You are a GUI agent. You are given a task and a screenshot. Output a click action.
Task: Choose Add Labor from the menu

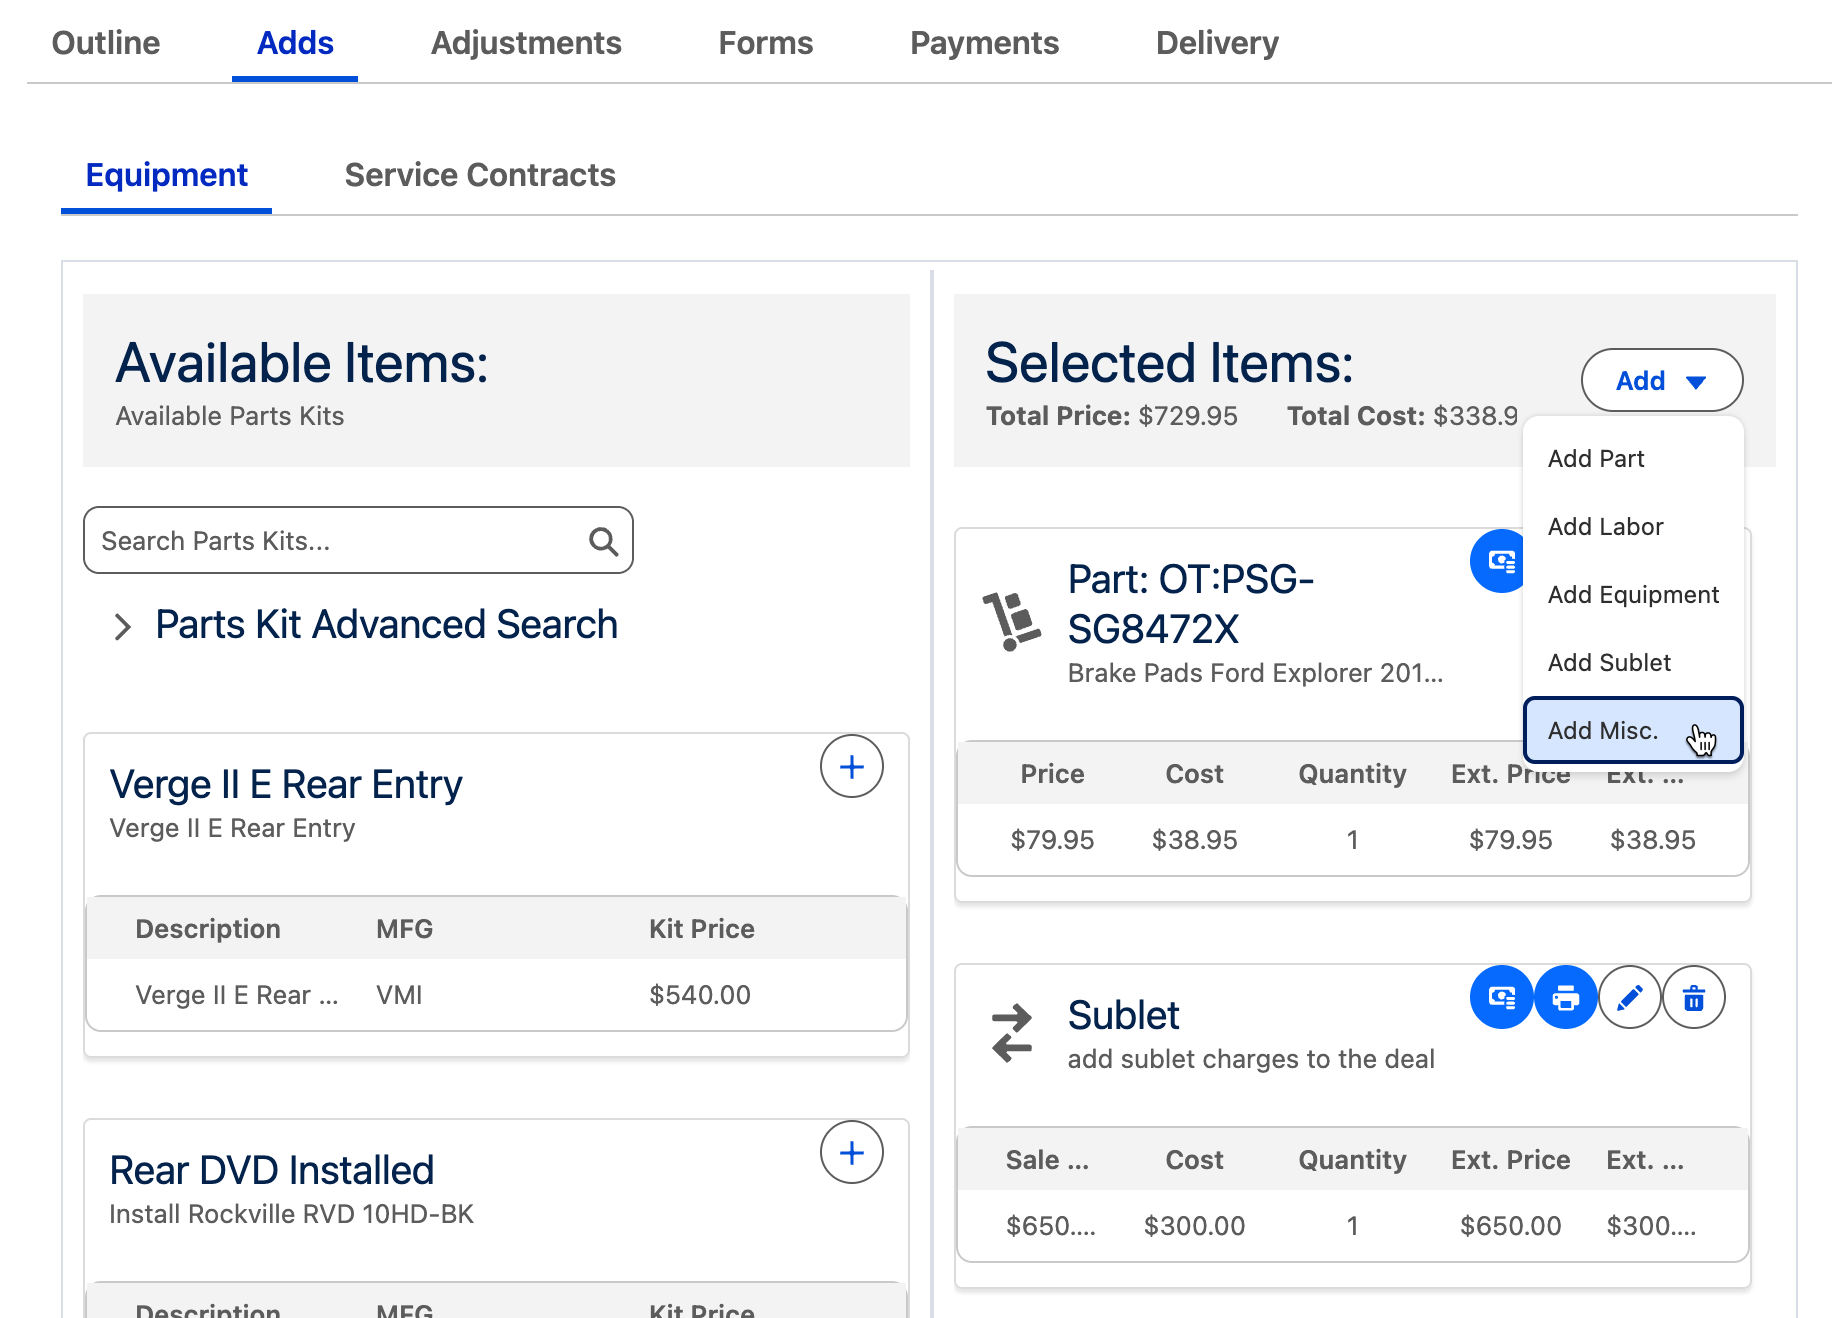click(1633, 527)
